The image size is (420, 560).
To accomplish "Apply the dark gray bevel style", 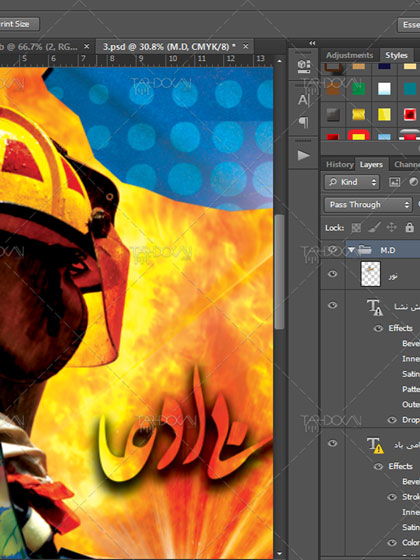I will click(333, 115).
